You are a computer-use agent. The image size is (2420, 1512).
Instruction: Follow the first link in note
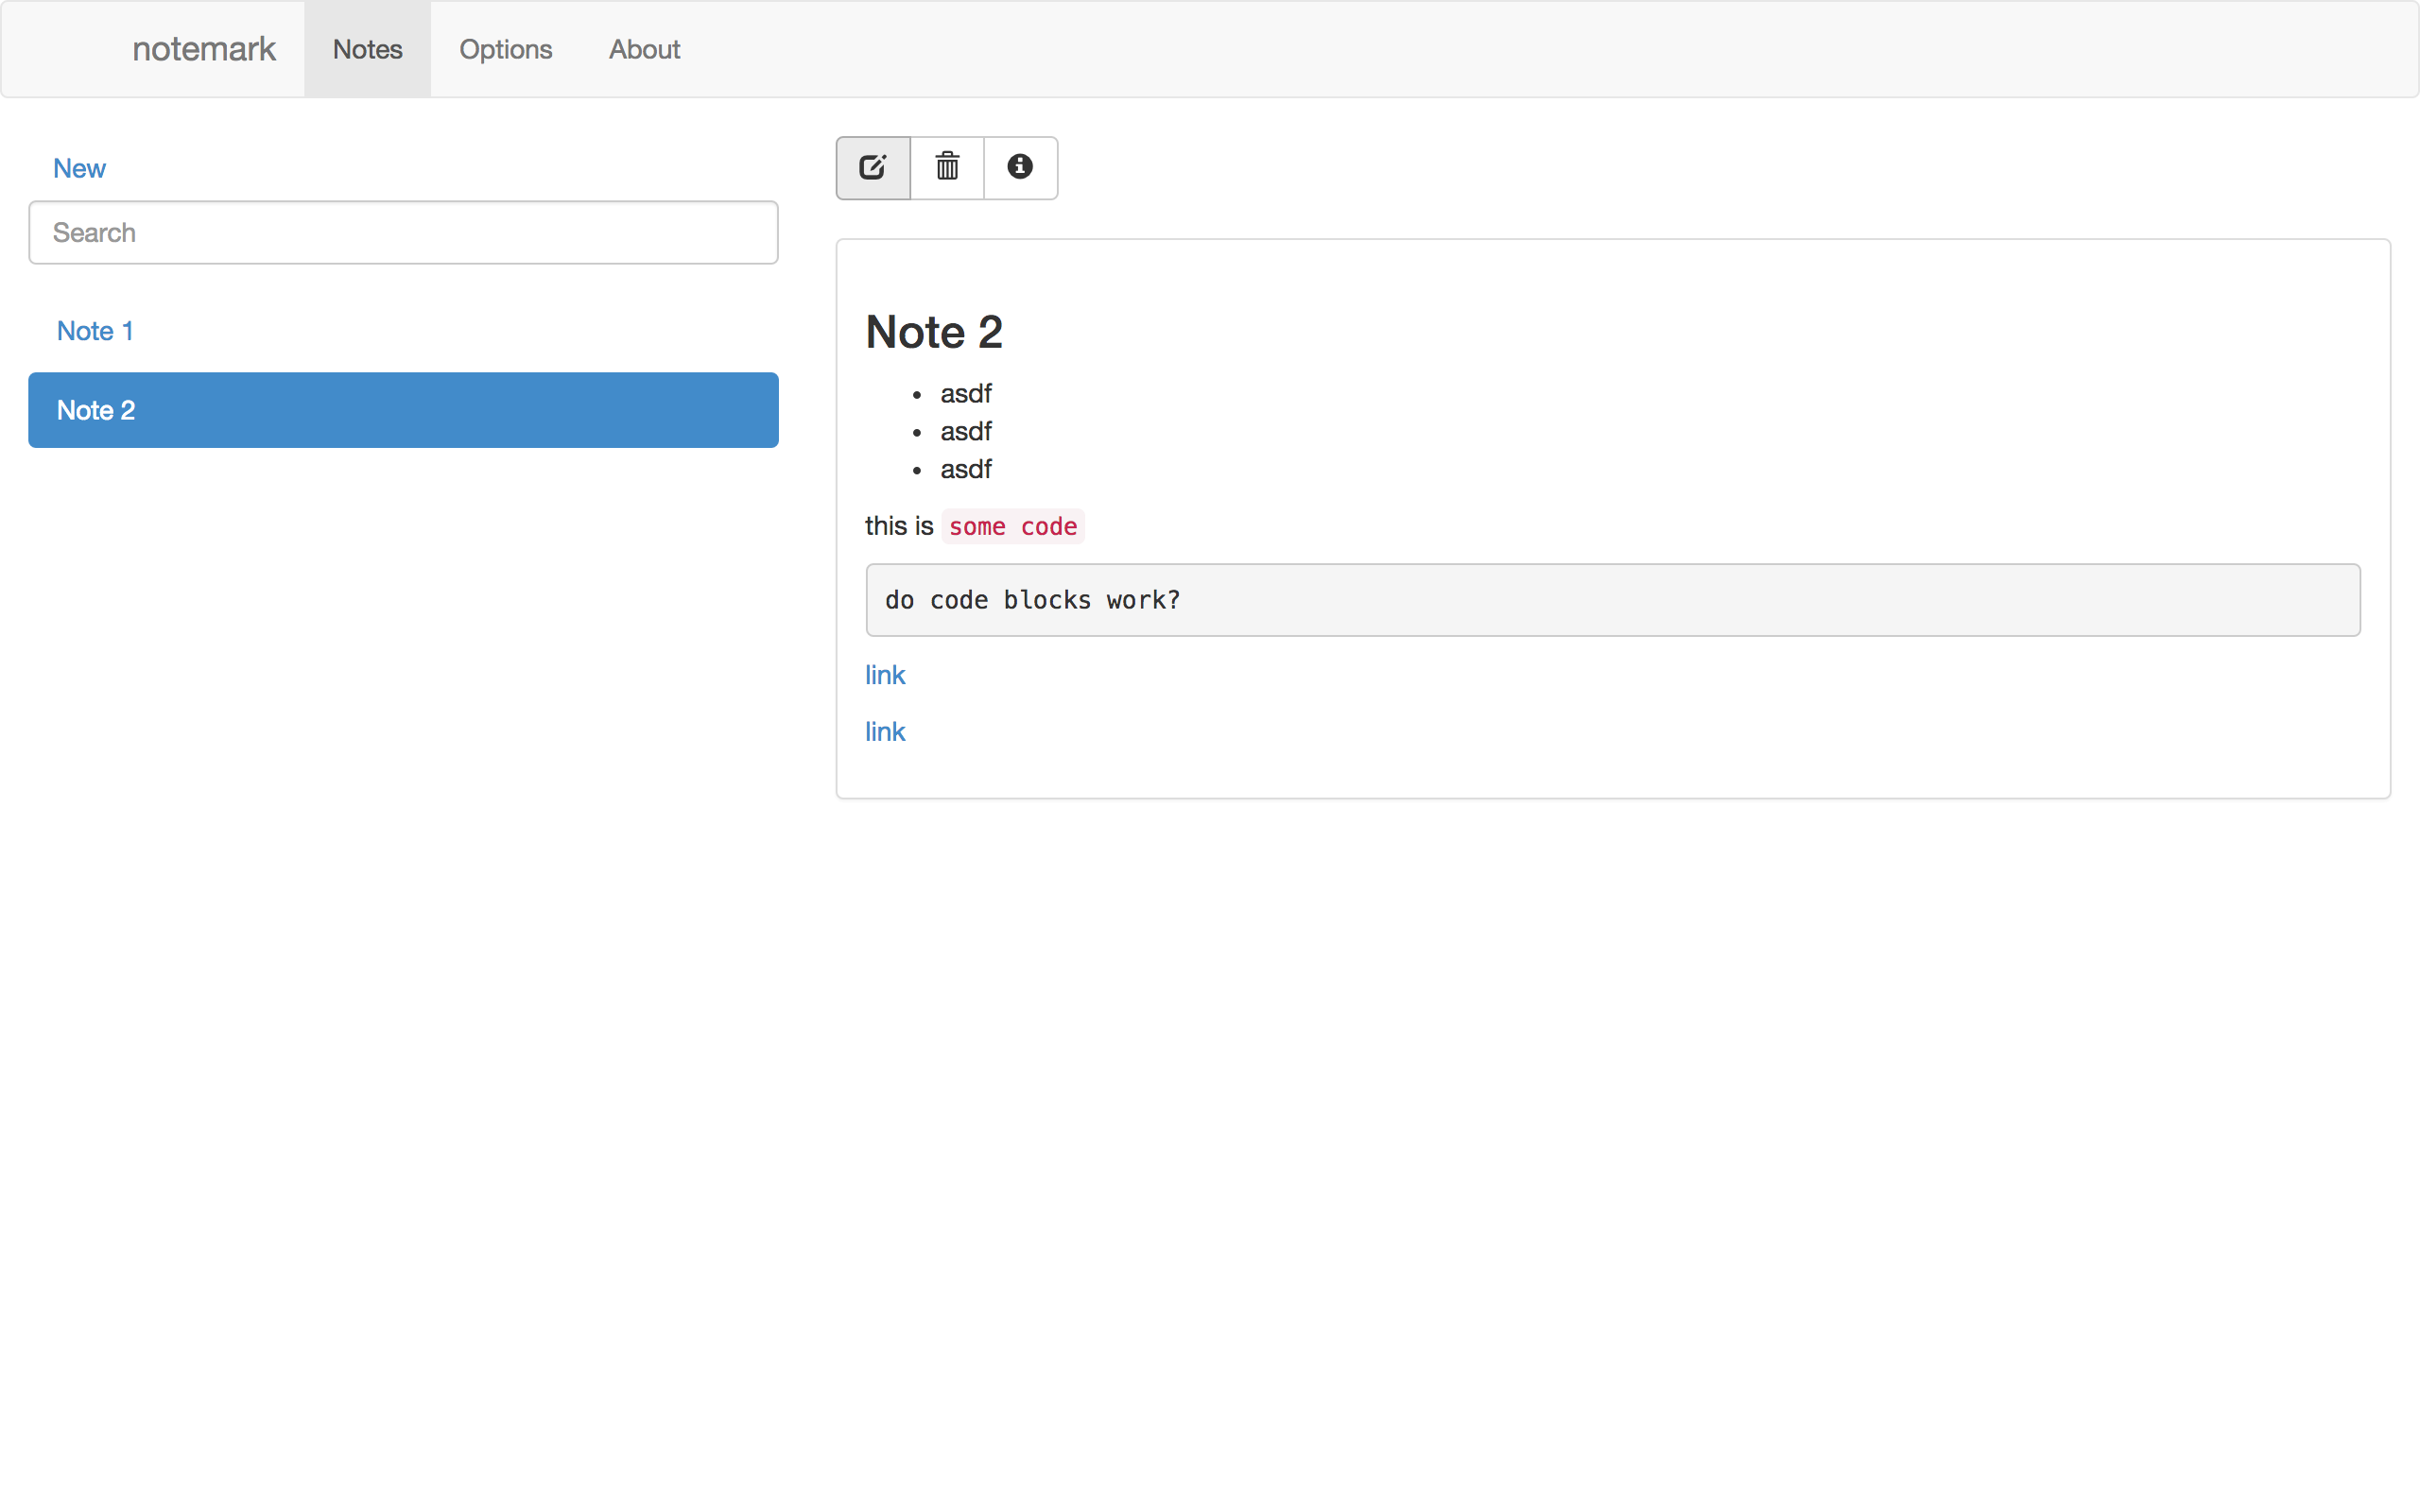(885, 675)
